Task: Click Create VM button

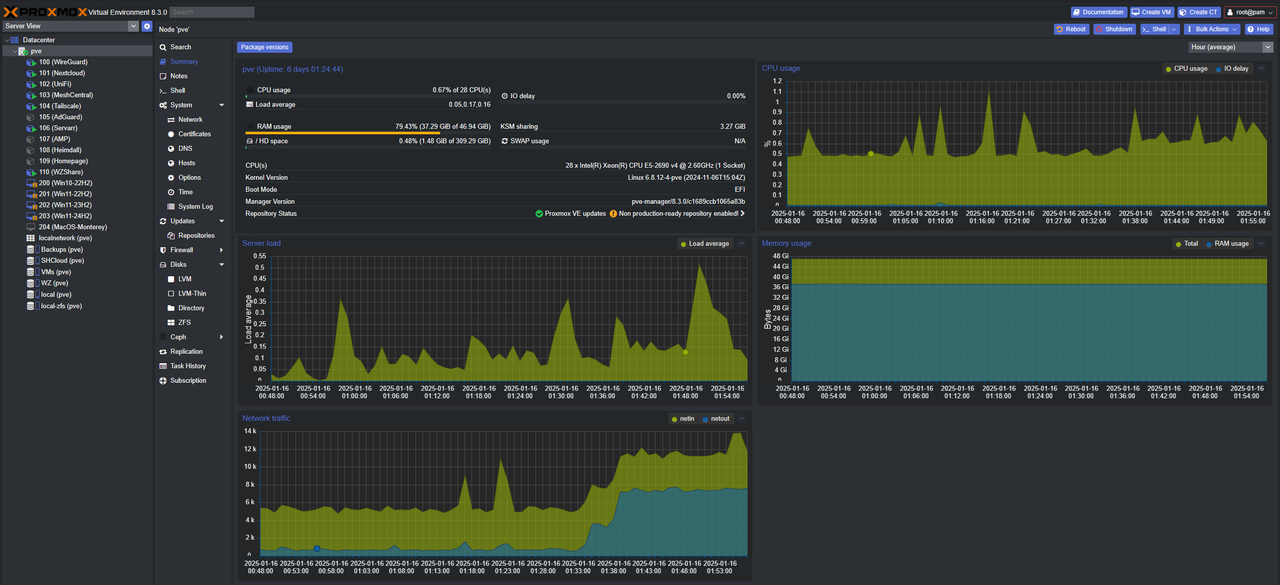Action: (1152, 12)
